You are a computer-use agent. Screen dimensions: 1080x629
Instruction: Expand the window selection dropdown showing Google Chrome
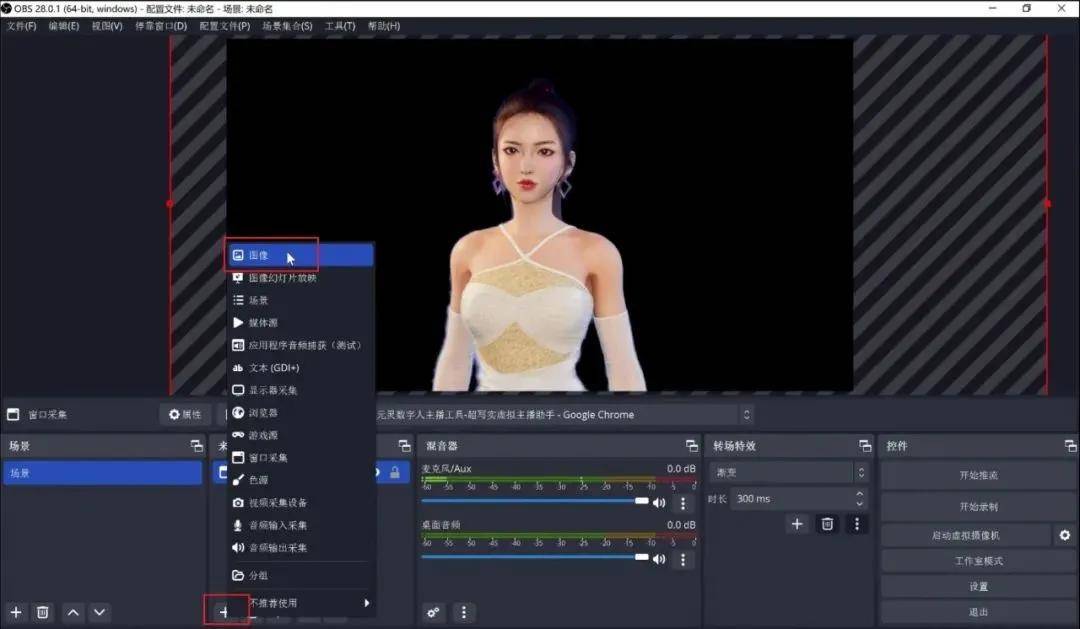(746, 414)
